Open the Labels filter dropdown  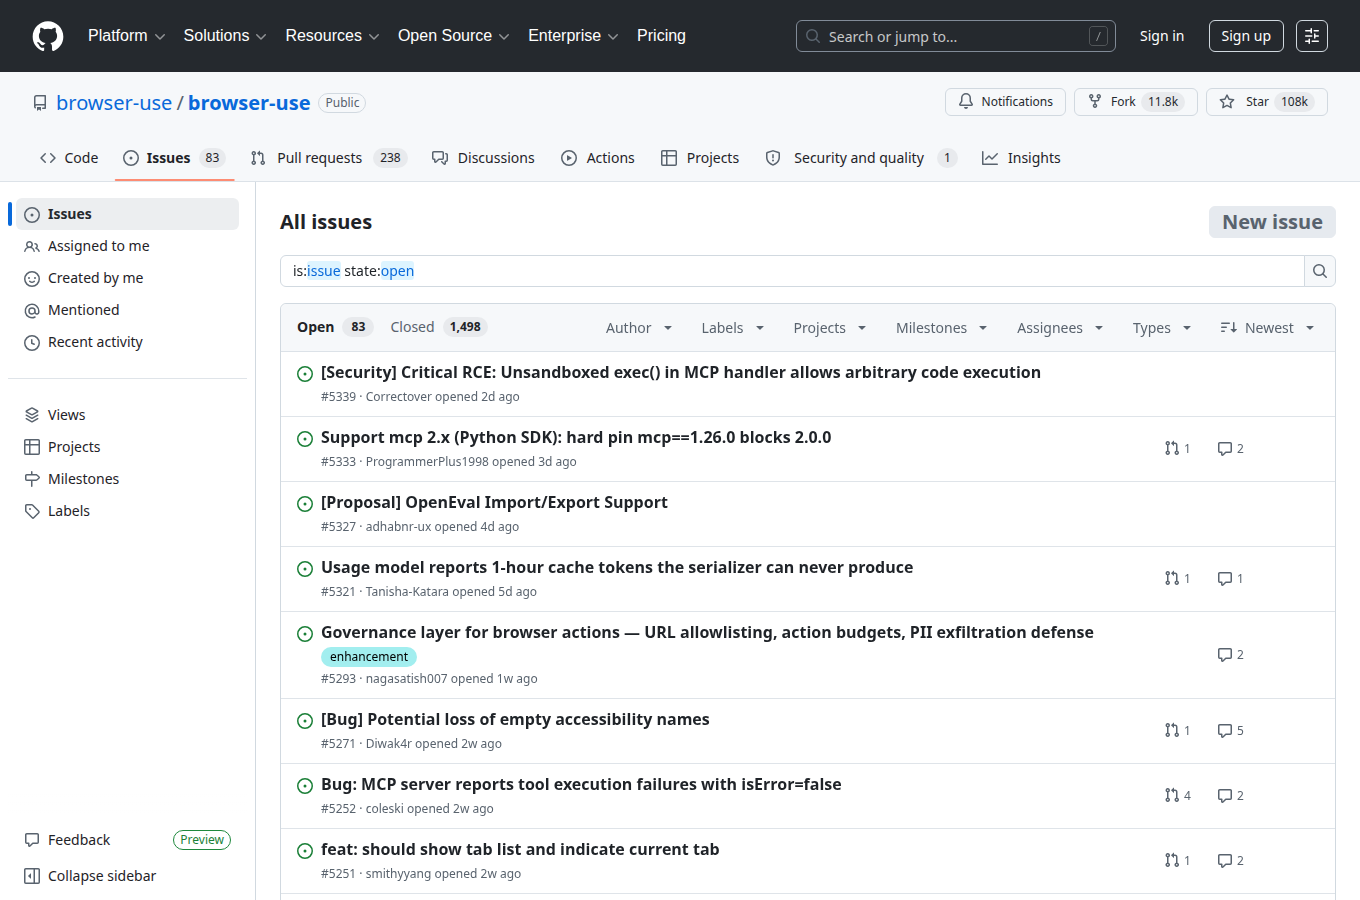click(733, 328)
